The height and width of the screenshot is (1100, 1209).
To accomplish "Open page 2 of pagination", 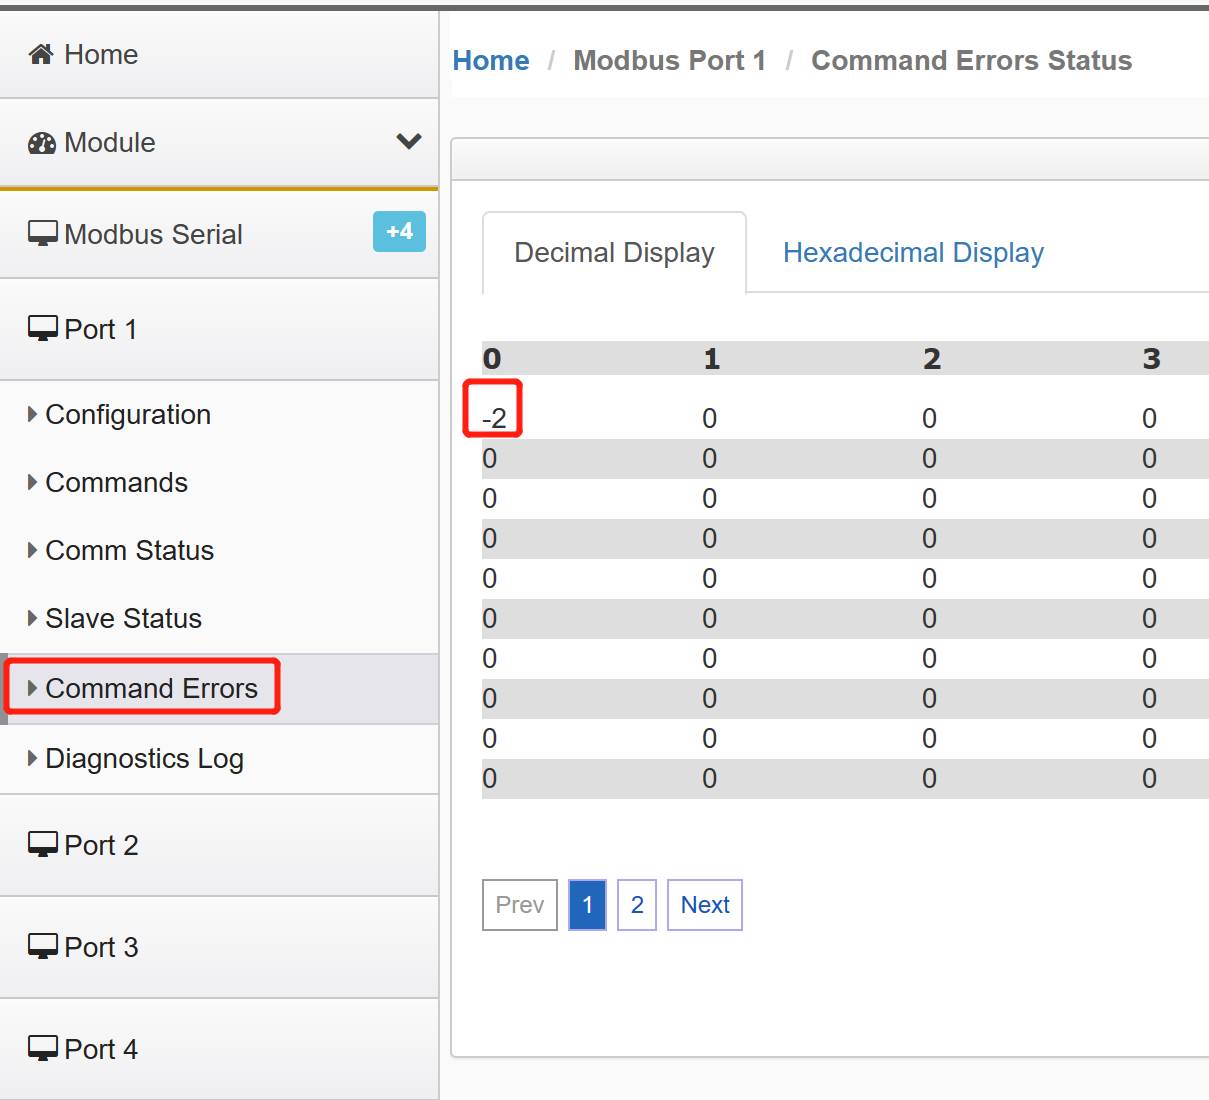I will [x=637, y=905].
